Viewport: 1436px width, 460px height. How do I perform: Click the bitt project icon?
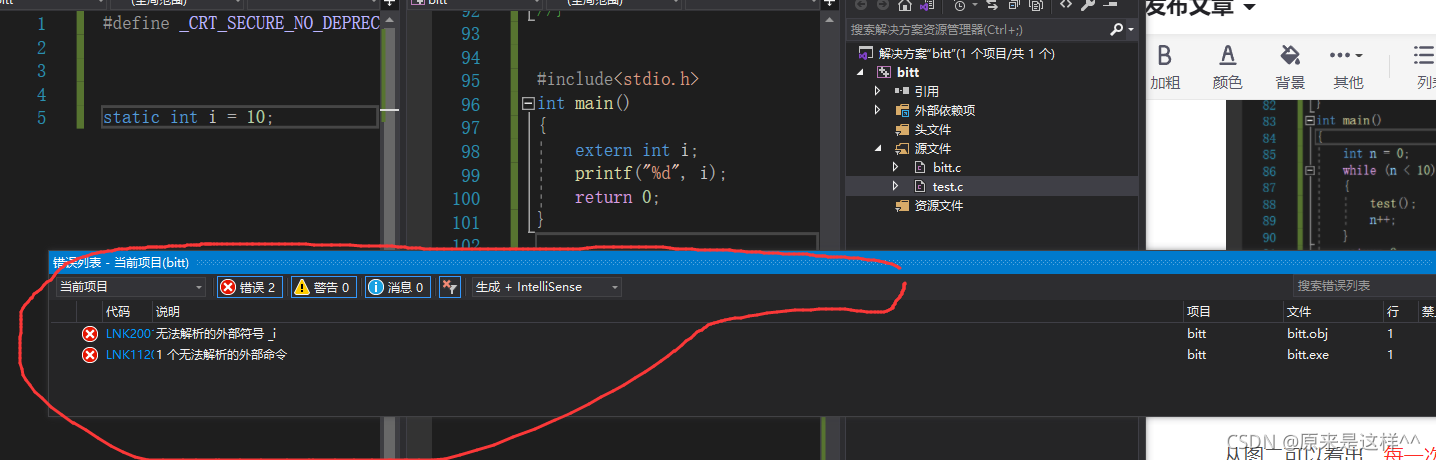pyautogui.click(x=883, y=72)
